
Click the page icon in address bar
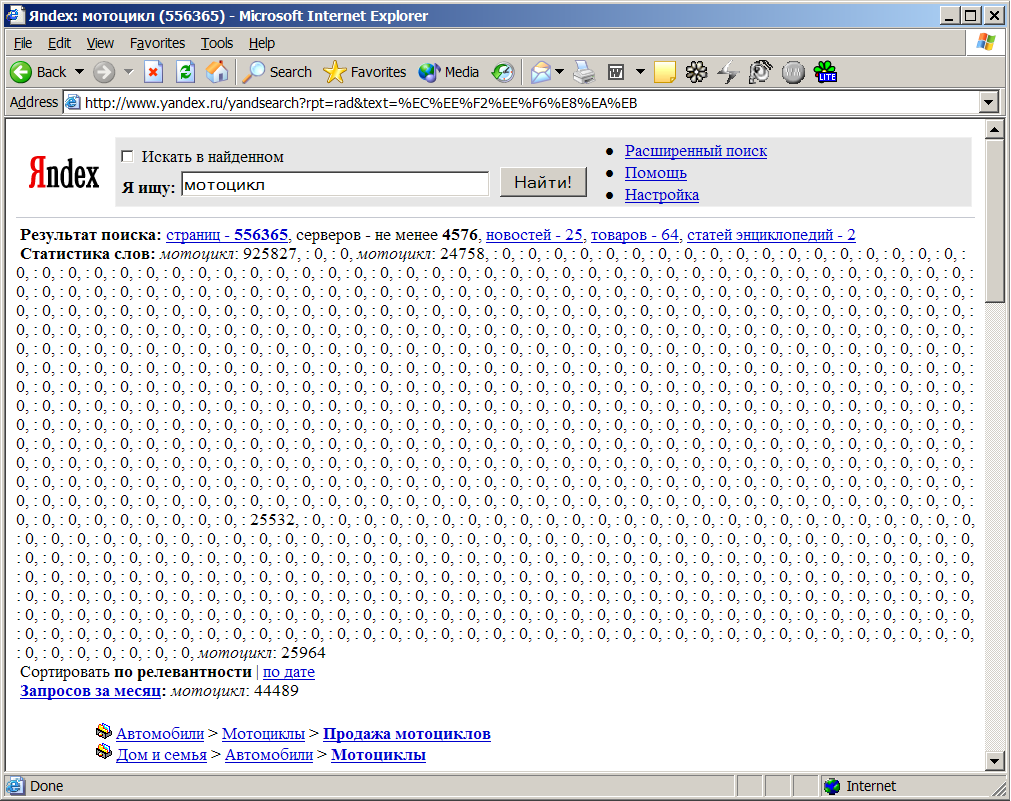coord(74,103)
